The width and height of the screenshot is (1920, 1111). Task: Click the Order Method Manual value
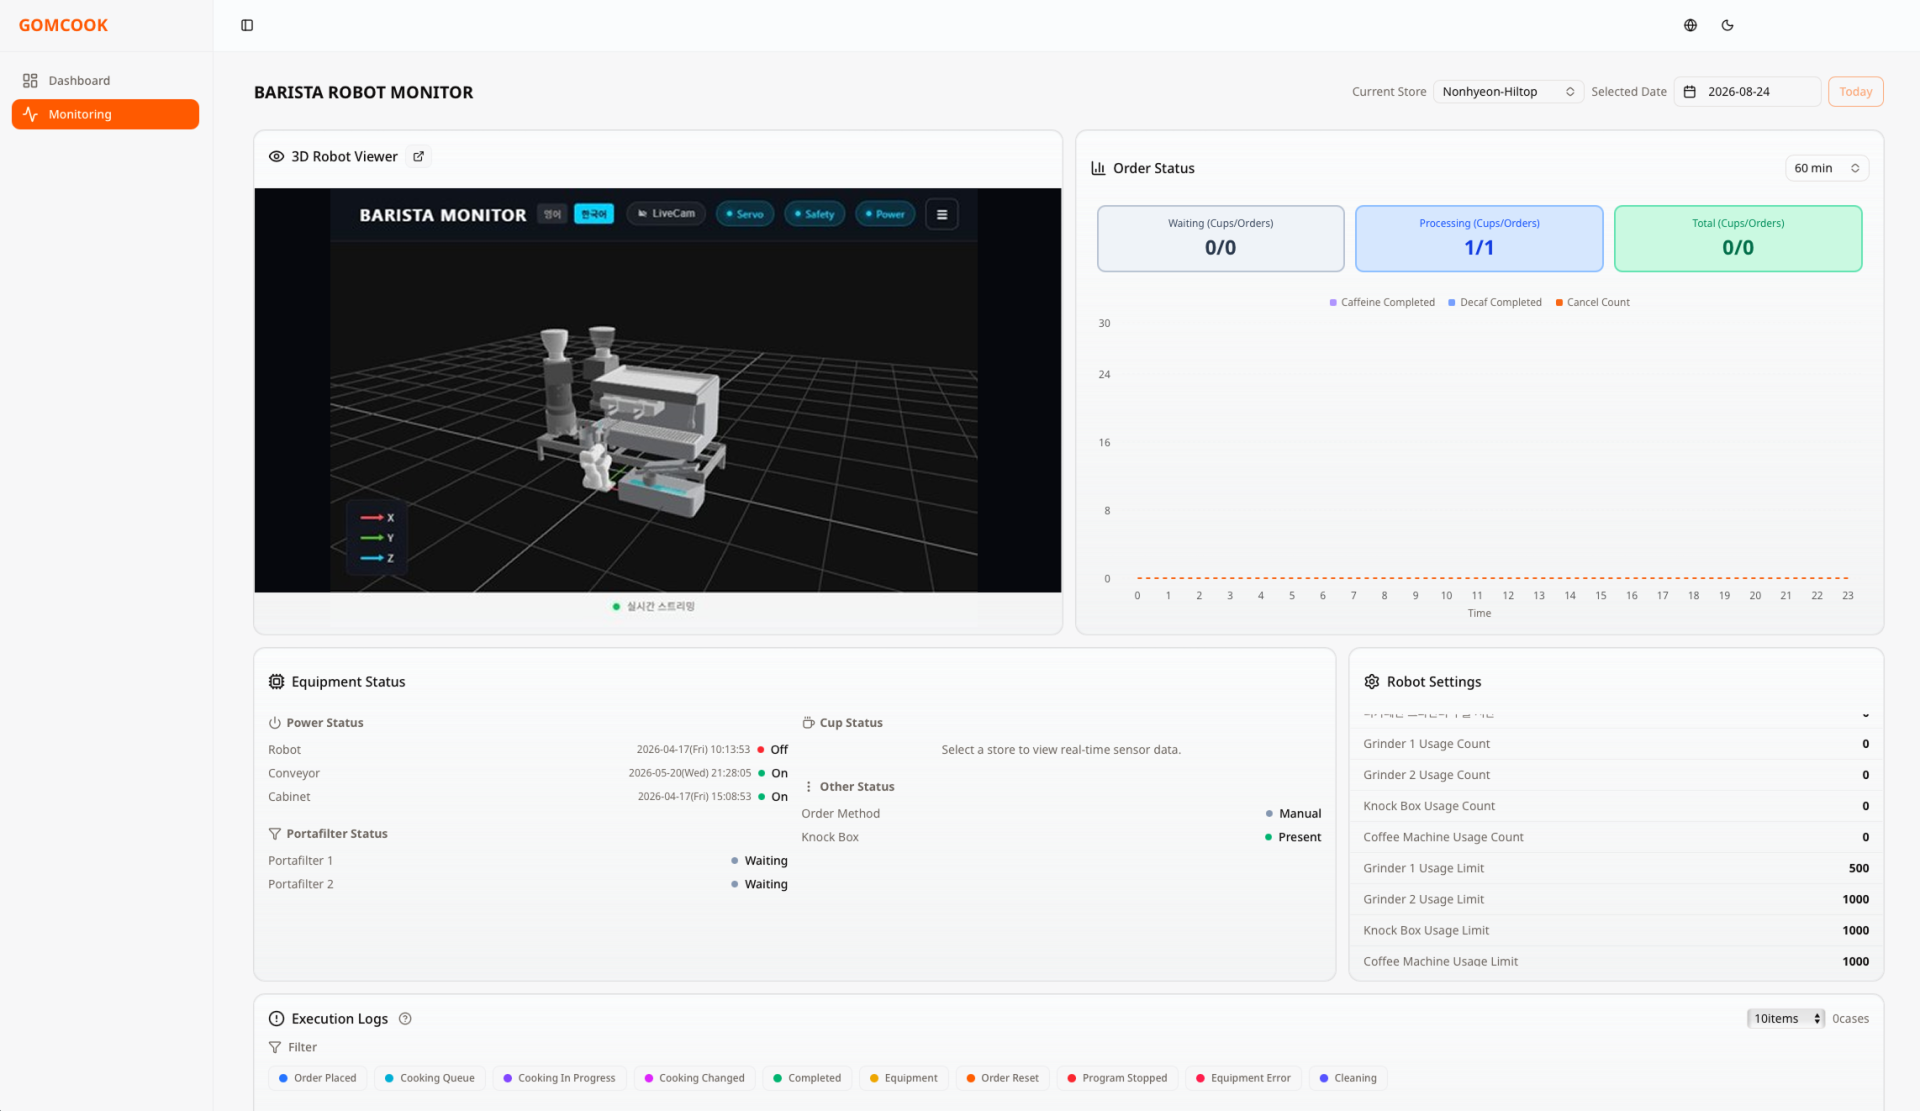click(1293, 813)
